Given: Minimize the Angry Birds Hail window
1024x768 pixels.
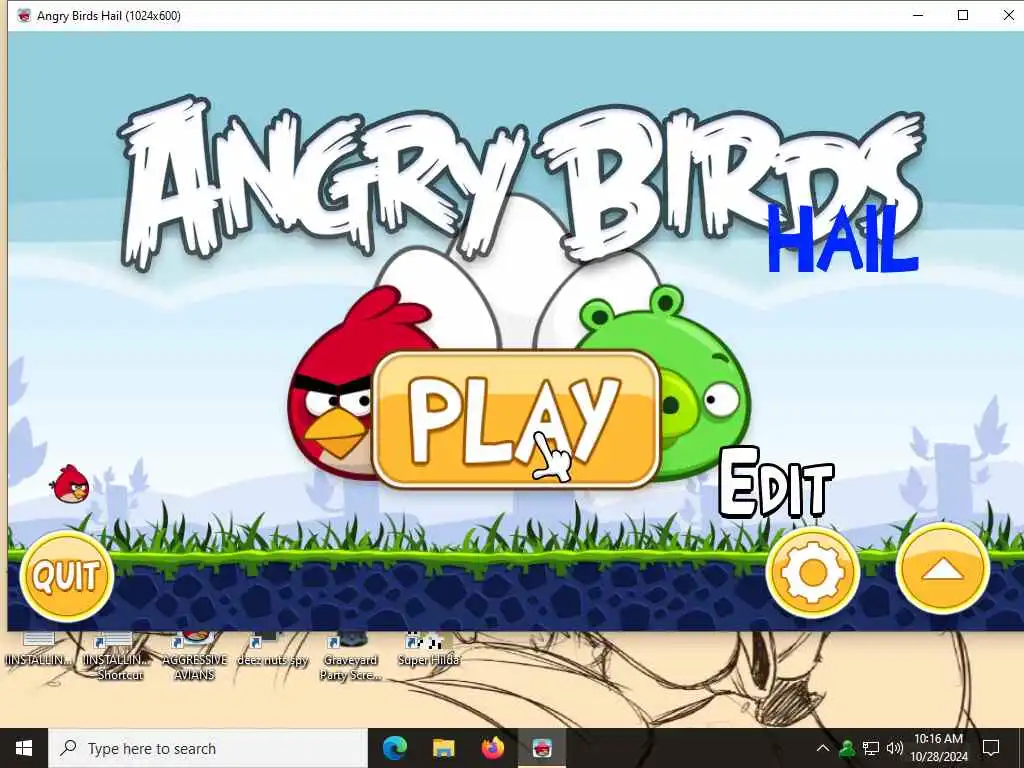Looking at the screenshot, I should (x=918, y=15).
